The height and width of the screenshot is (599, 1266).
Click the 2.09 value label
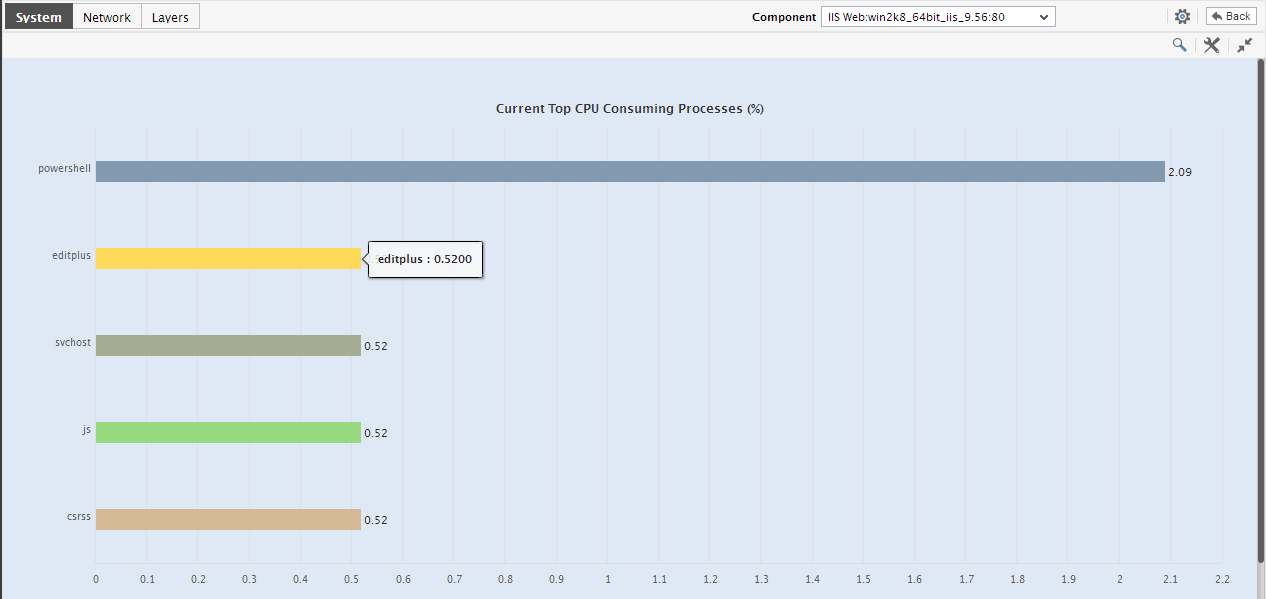[x=1180, y=172]
